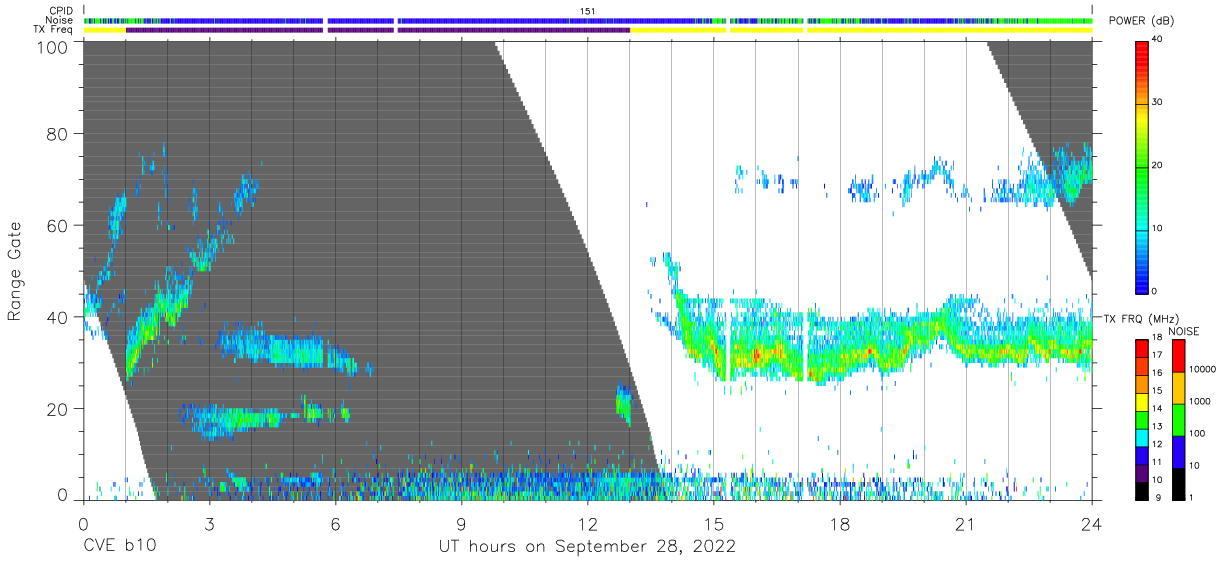This screenshot has height=567, width=1228.
Task: Click the 9 label on TX frequency legend
Action: [1157, 498]
